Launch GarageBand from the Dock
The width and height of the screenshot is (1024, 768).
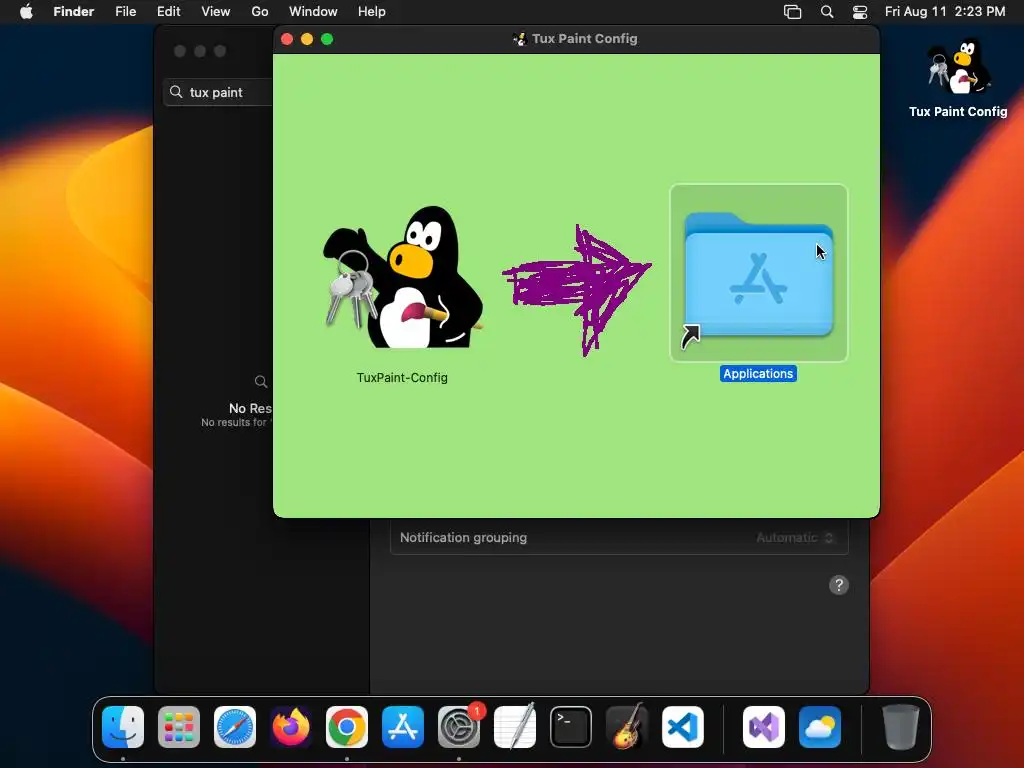click(627, 727)
